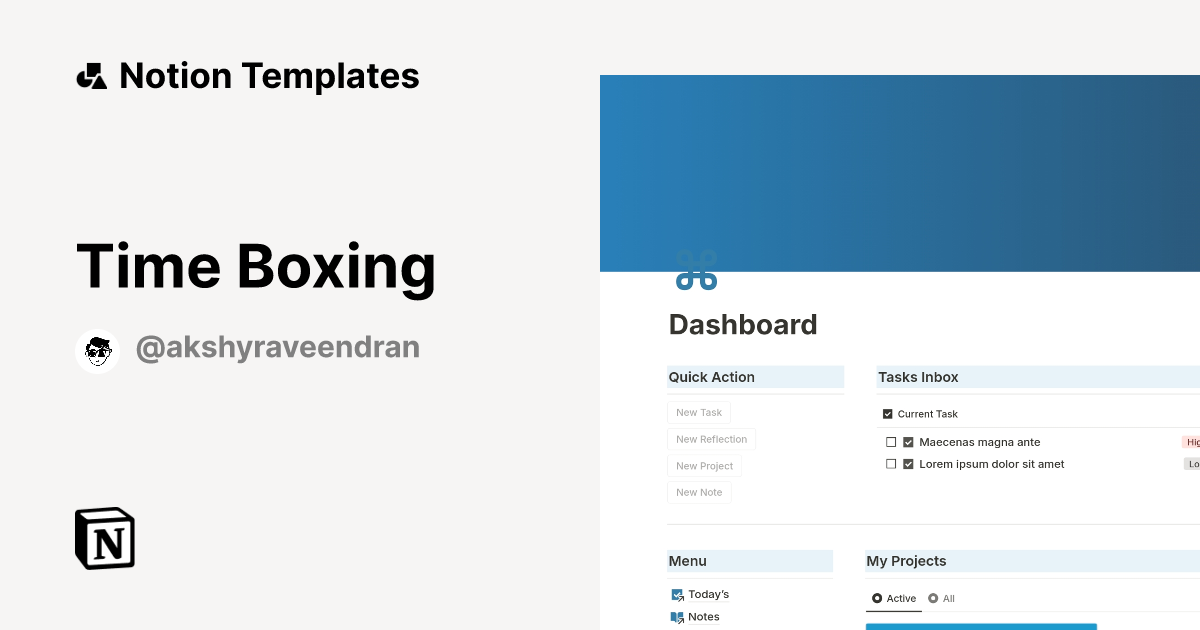The image size is (1200, 630).
Task: Click the command-symbol page icon above Dashboard
Action: [697, 270]
